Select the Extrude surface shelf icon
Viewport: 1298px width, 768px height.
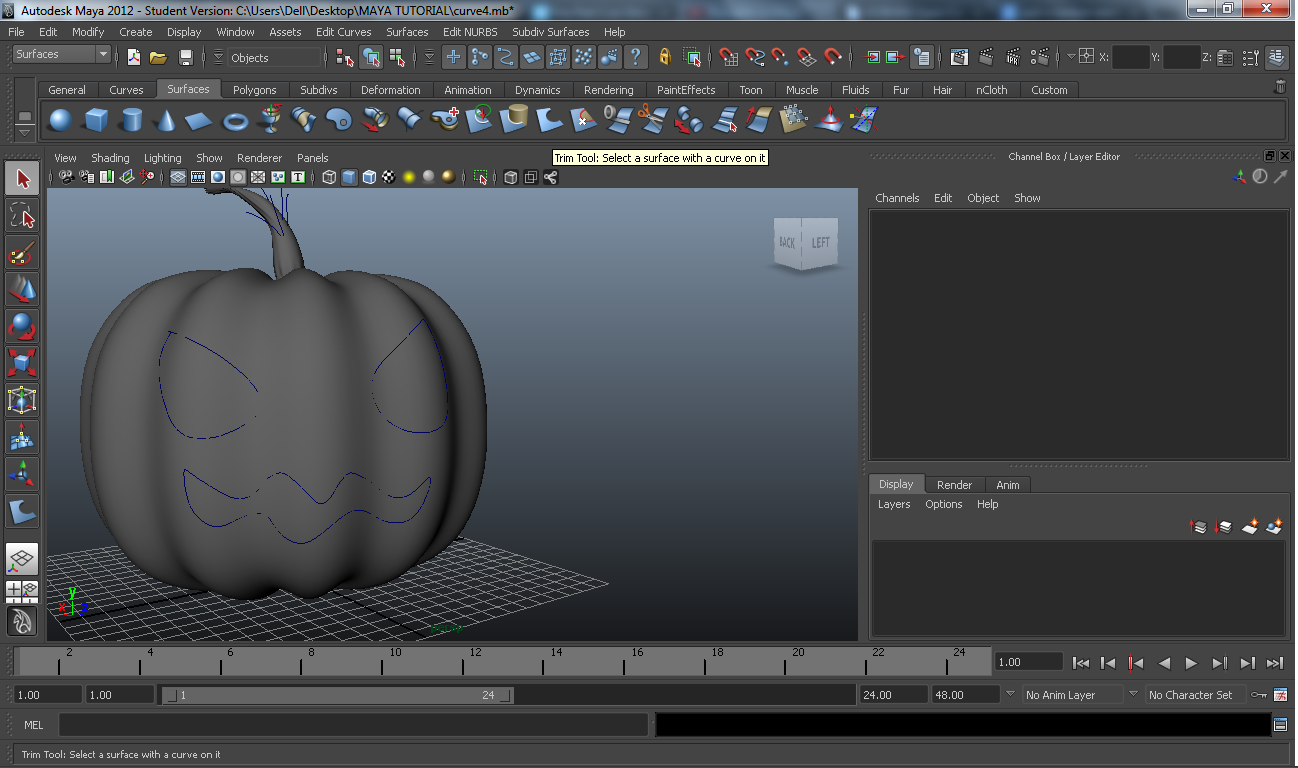click(x=374, y=121)
